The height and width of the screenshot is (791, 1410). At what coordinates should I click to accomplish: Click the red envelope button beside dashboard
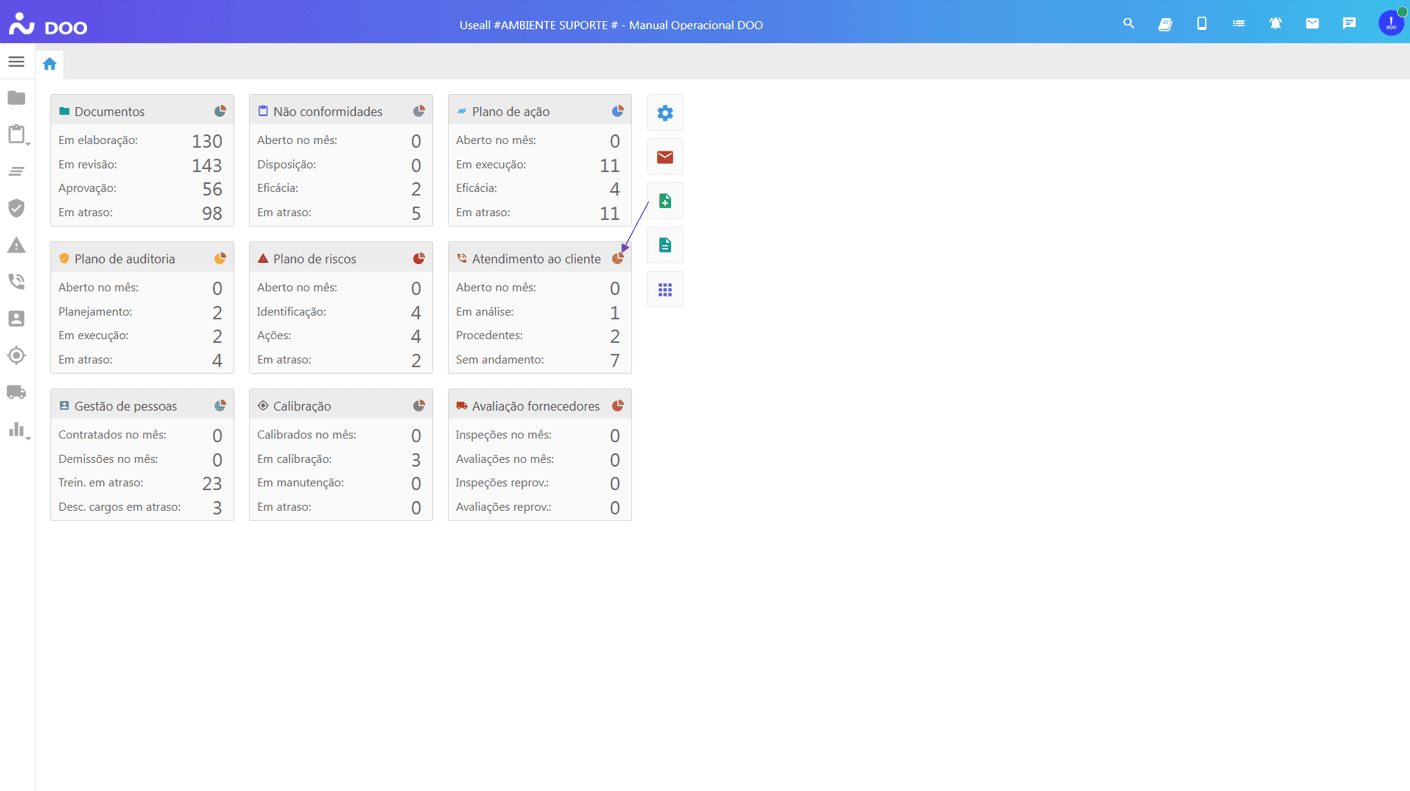tap(665, 157)
